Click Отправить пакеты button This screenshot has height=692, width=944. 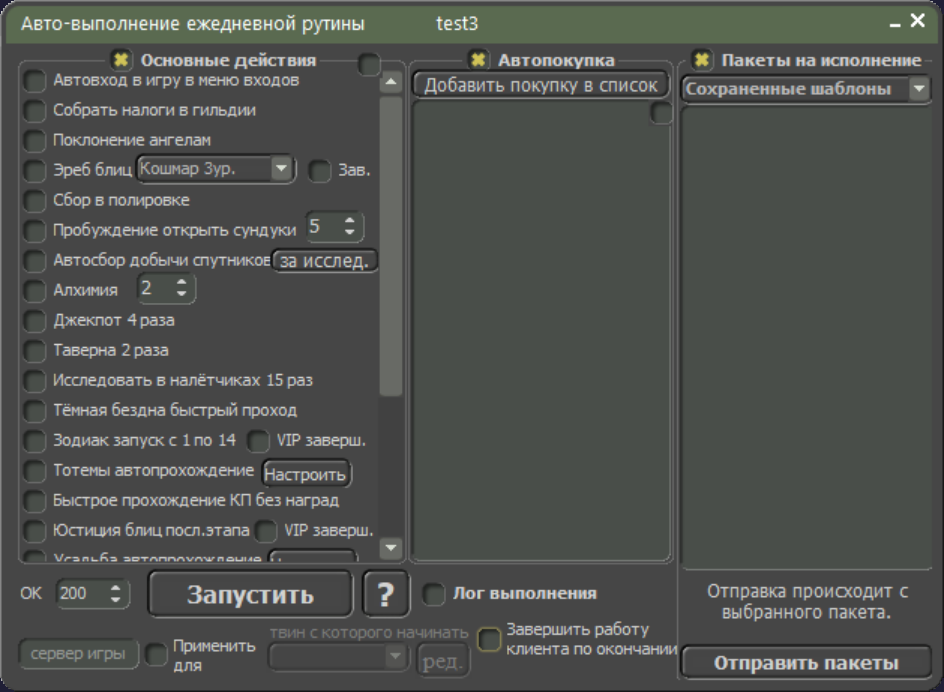[806, 663]
